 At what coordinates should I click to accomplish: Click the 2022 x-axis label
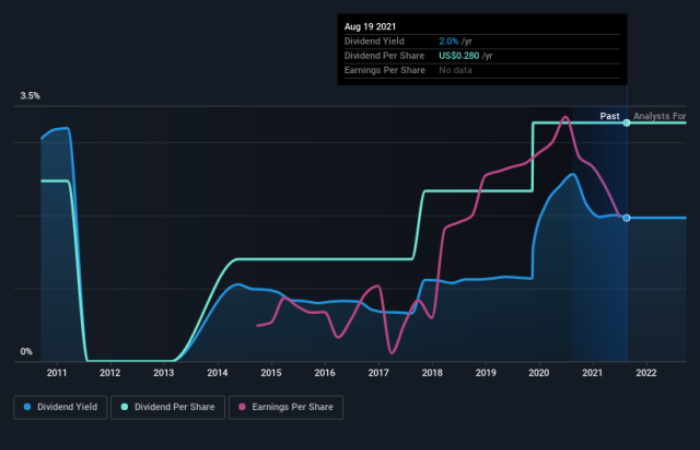(x=646, y=373)
